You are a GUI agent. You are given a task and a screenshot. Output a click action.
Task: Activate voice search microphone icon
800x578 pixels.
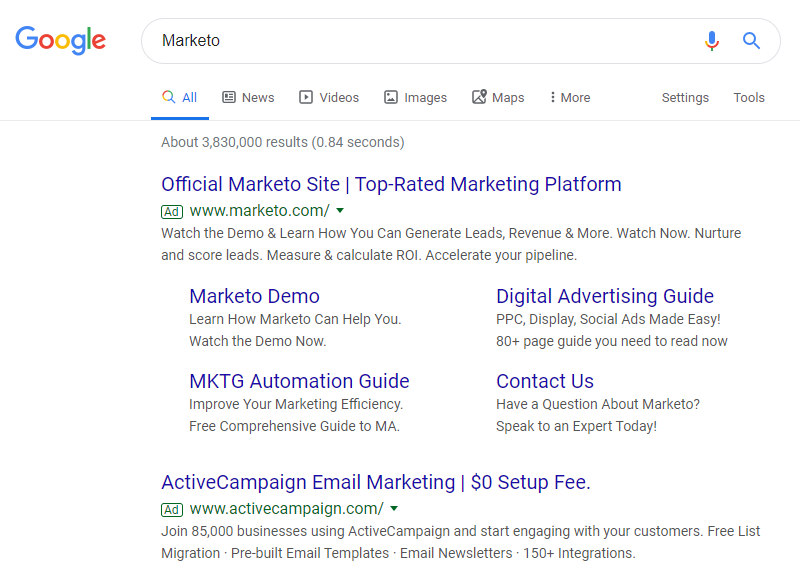point(712,41)
